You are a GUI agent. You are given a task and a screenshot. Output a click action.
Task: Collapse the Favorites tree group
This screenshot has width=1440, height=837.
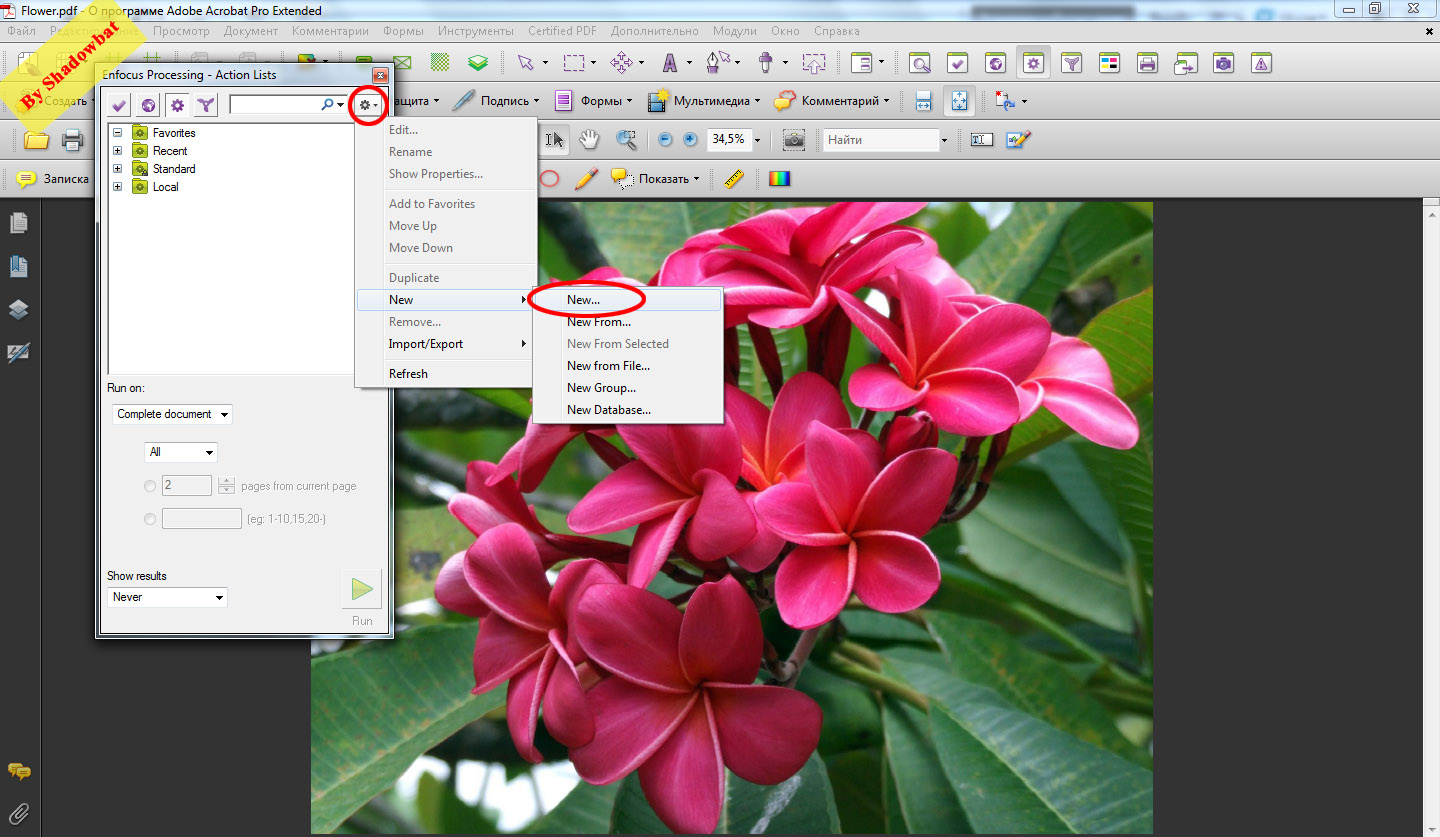coord(117,133)
